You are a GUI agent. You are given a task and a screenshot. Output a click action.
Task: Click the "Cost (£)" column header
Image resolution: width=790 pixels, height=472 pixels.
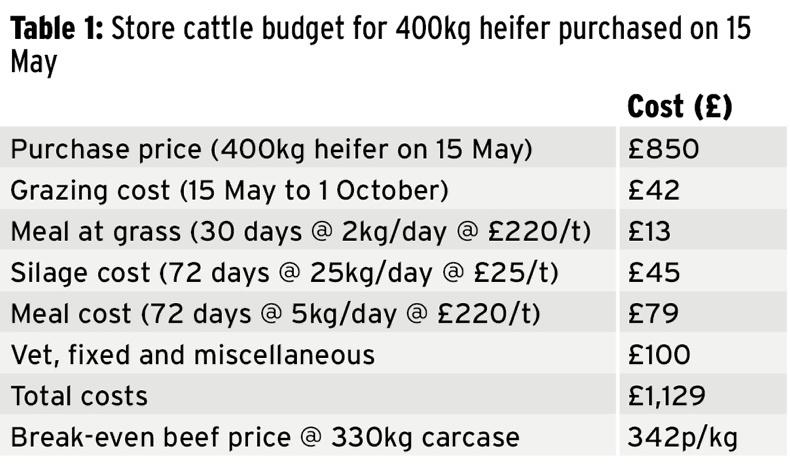(679, 107)
